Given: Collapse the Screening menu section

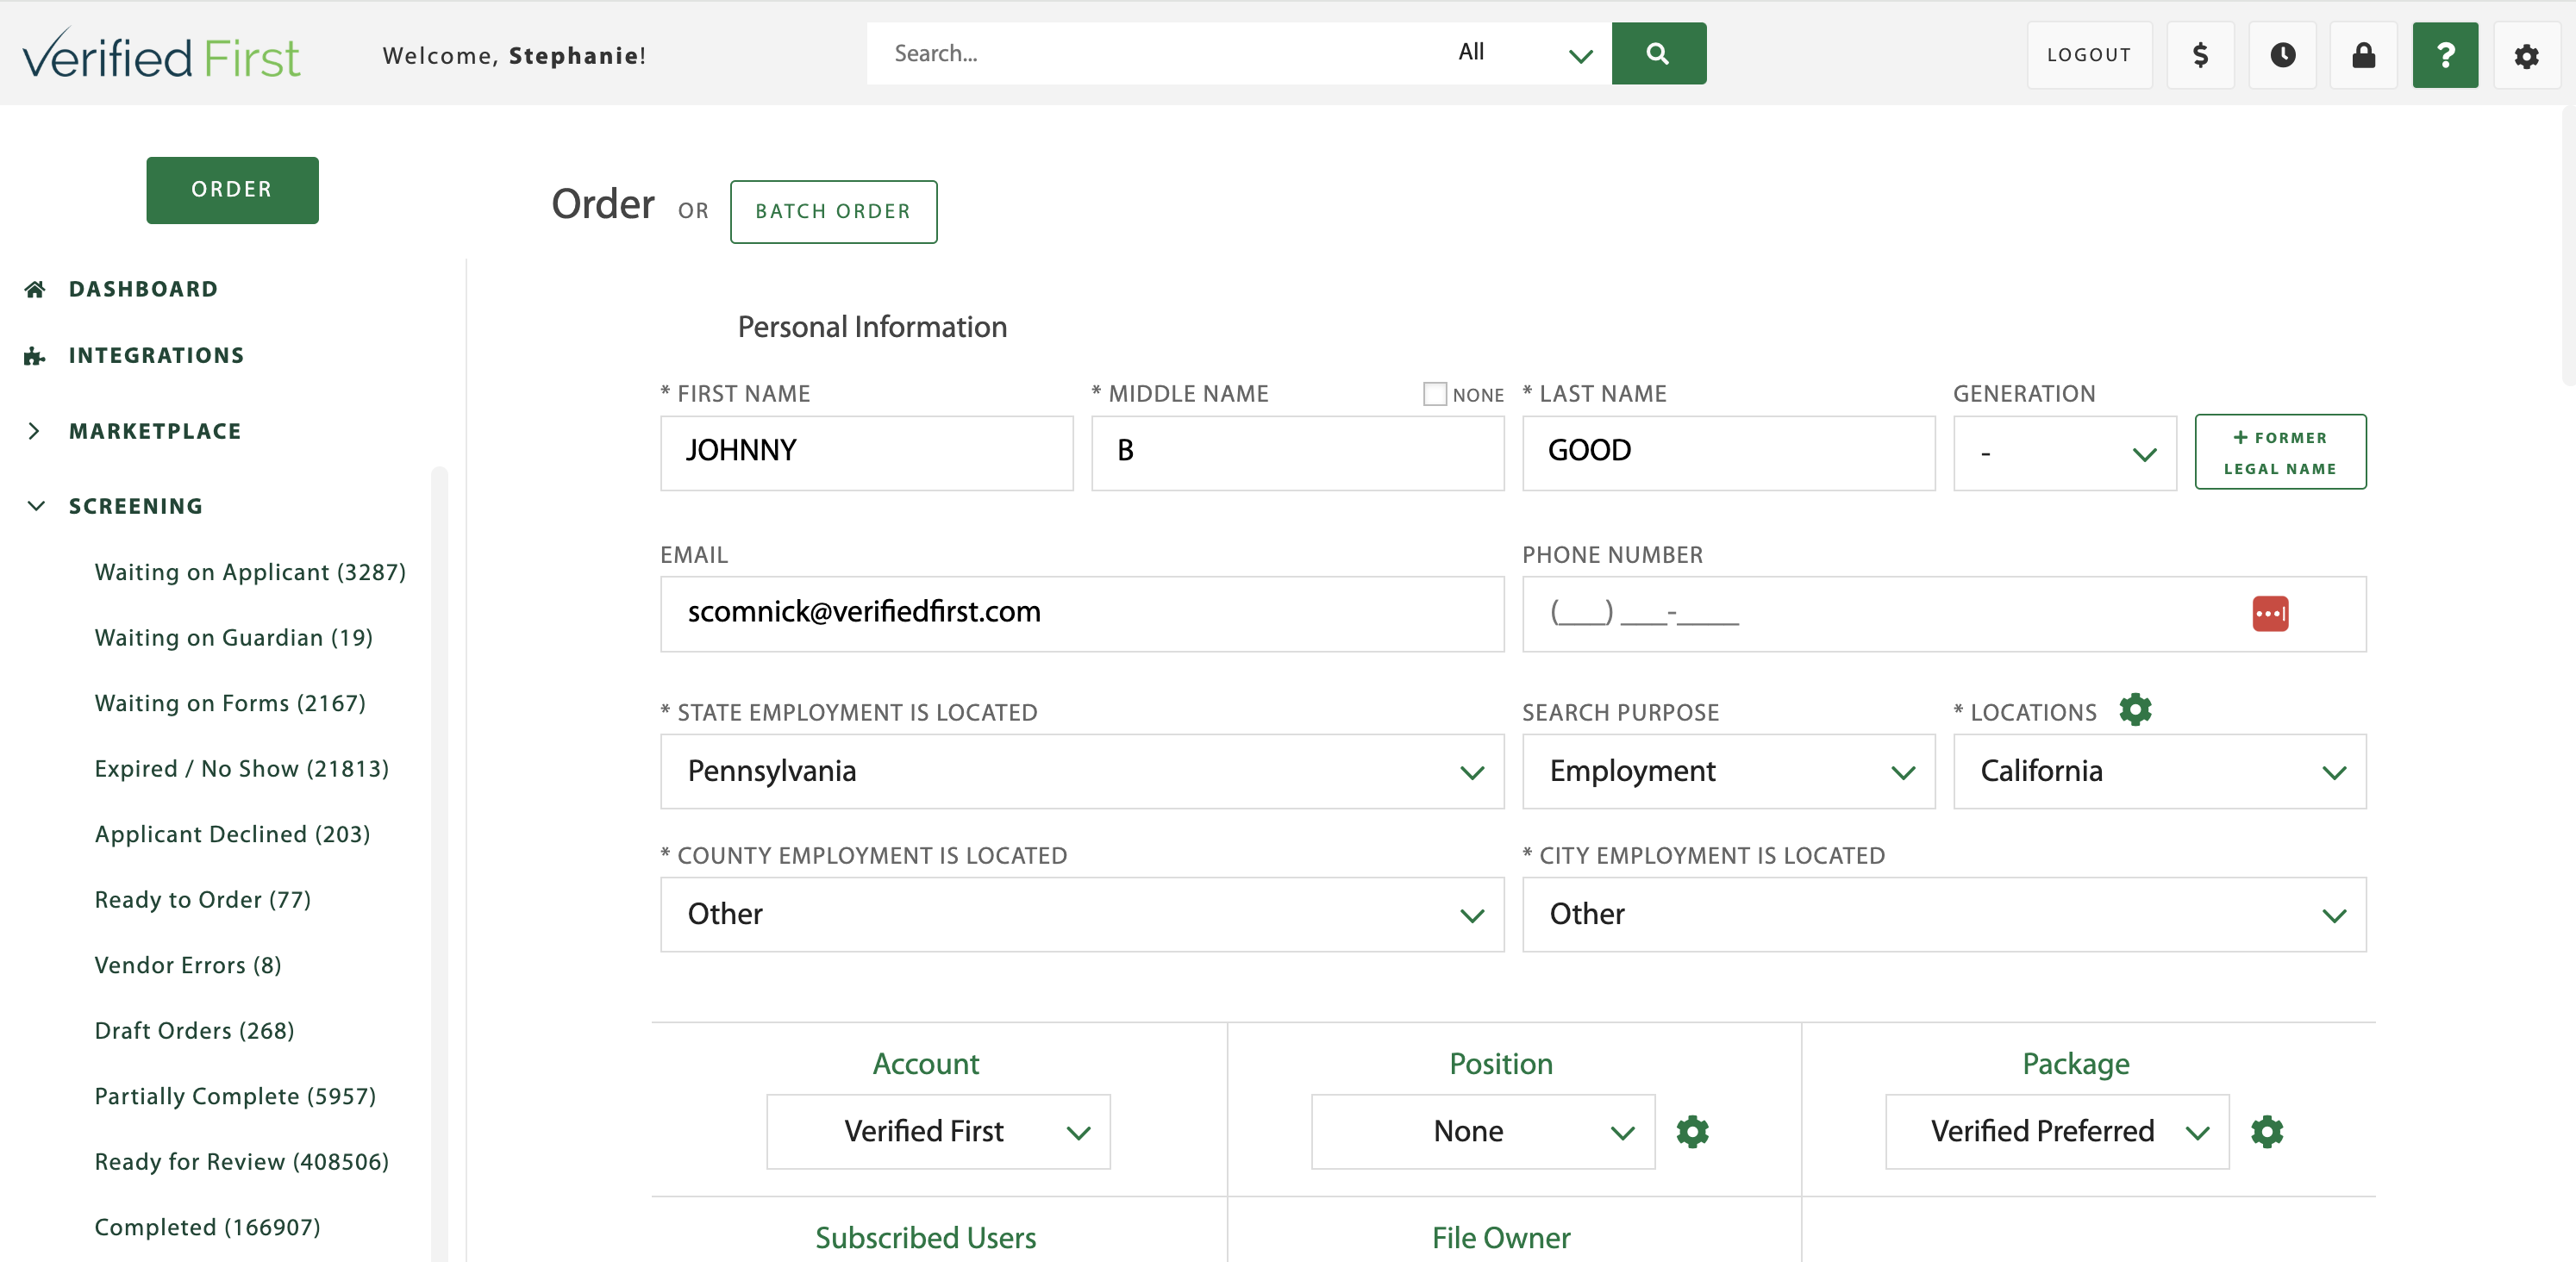Looking at the screenshot, I should pyautogui.click(x=136, y=506).
